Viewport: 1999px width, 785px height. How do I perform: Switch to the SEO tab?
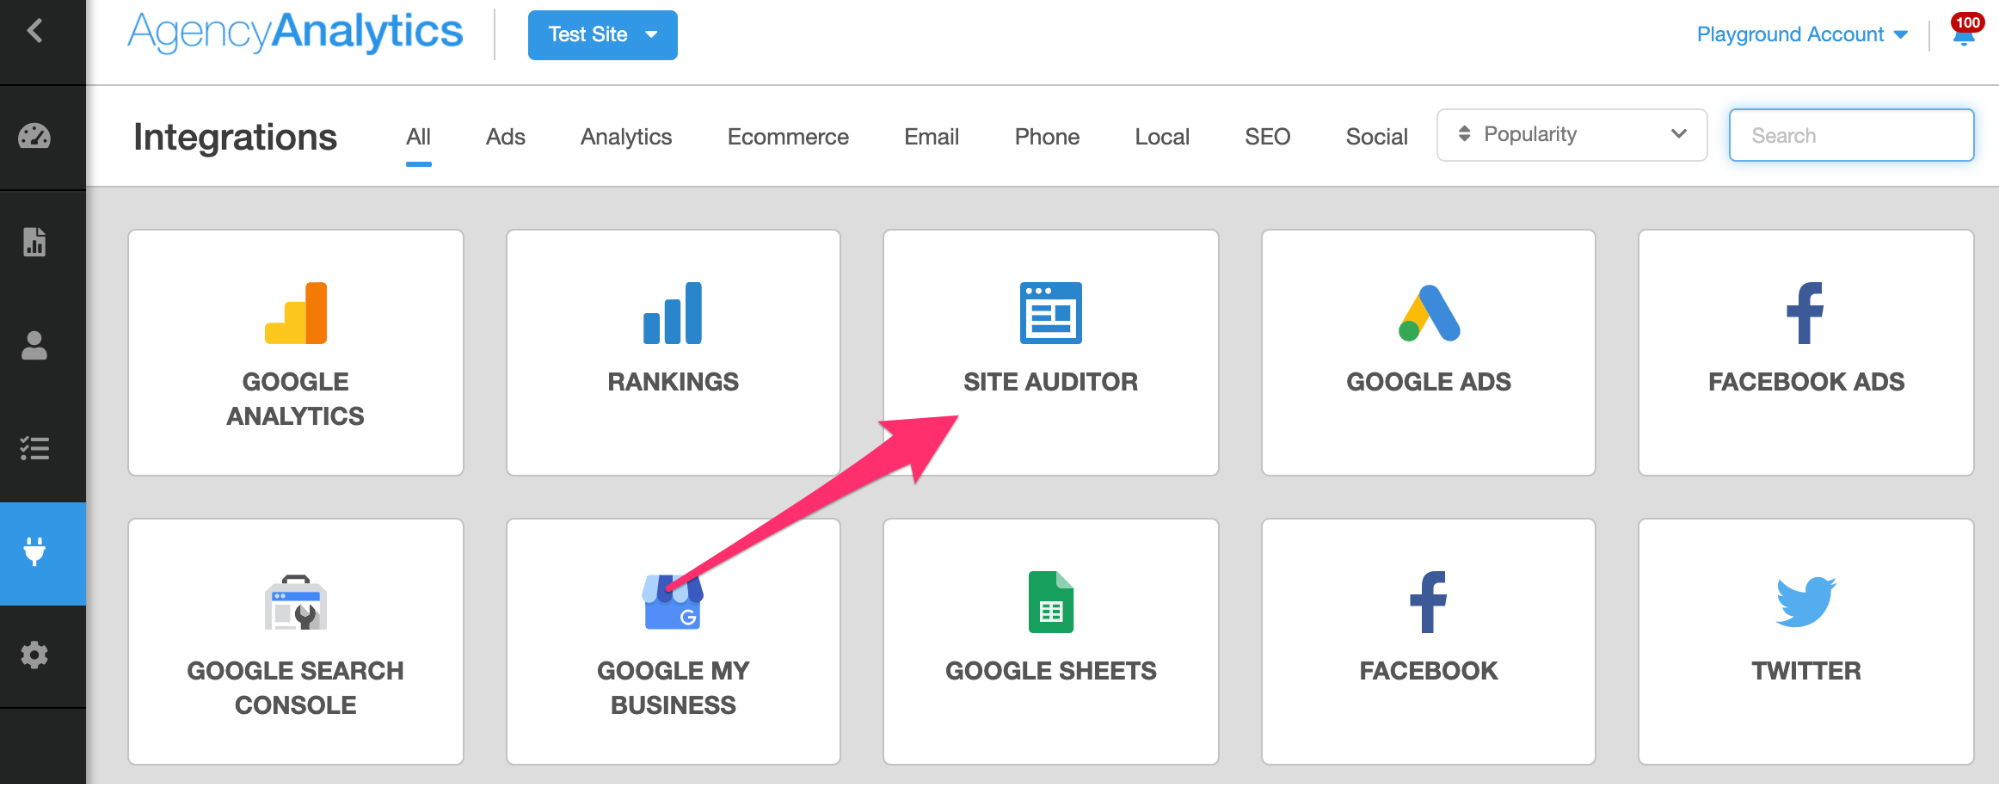[1268, 137]
